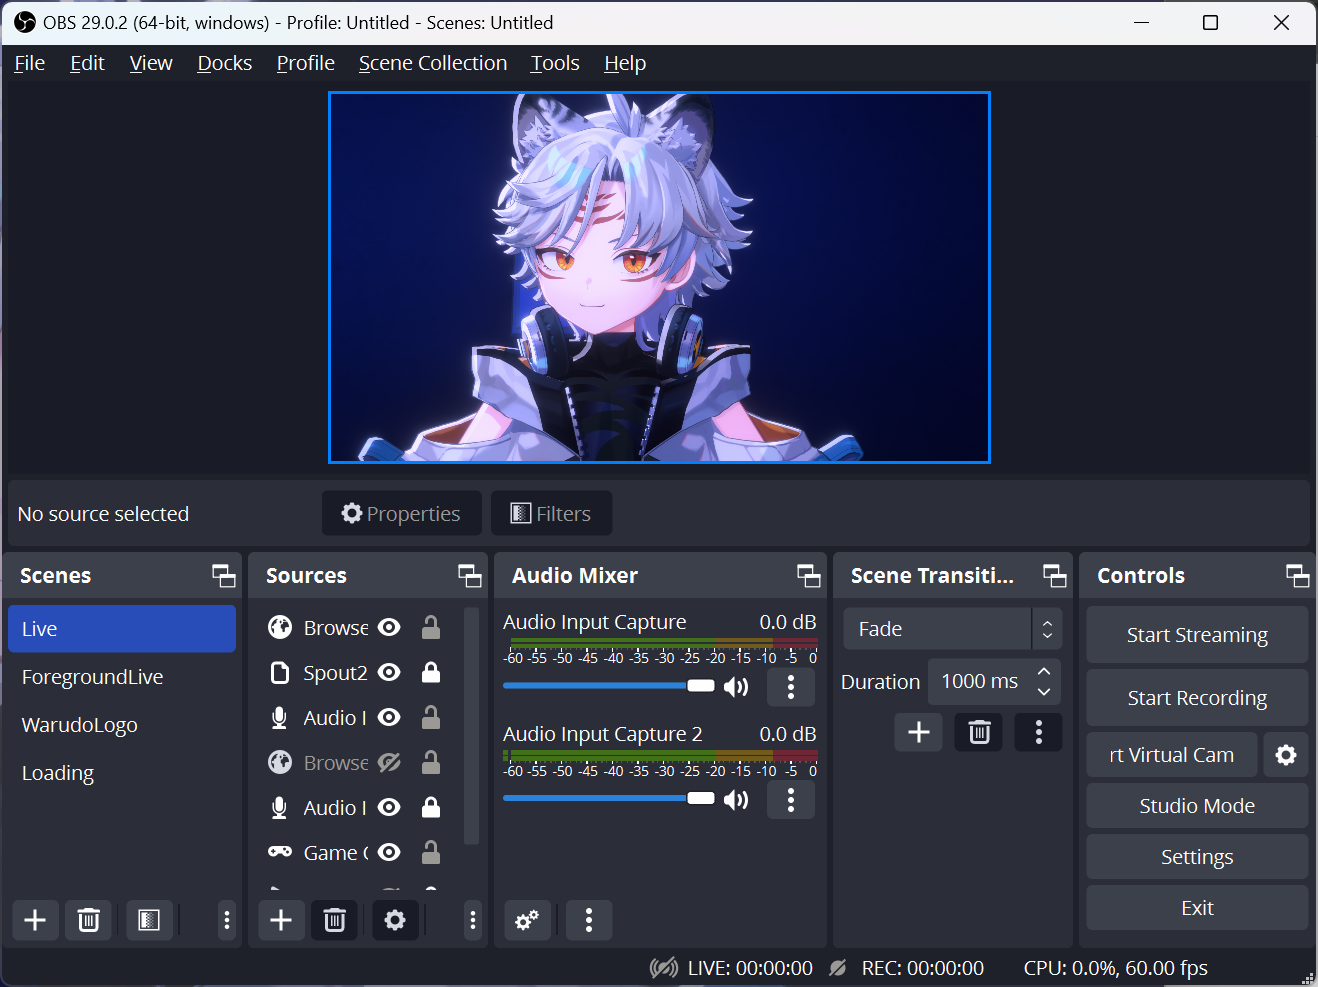Open the Edit menu
1318x987 pixels.
87,63
